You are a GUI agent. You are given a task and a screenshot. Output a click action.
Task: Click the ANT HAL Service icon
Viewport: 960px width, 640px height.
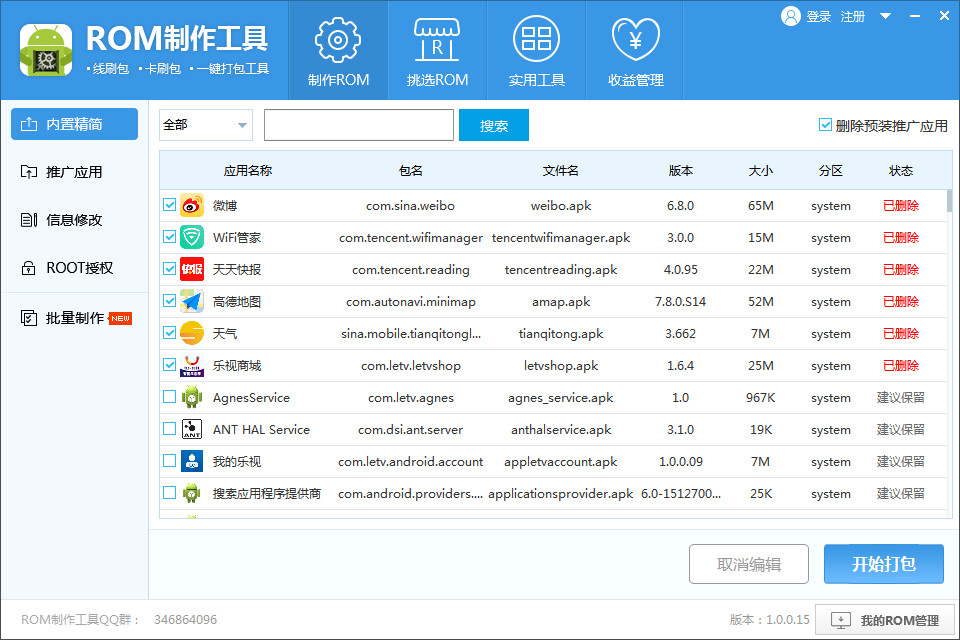click(192, 429)
